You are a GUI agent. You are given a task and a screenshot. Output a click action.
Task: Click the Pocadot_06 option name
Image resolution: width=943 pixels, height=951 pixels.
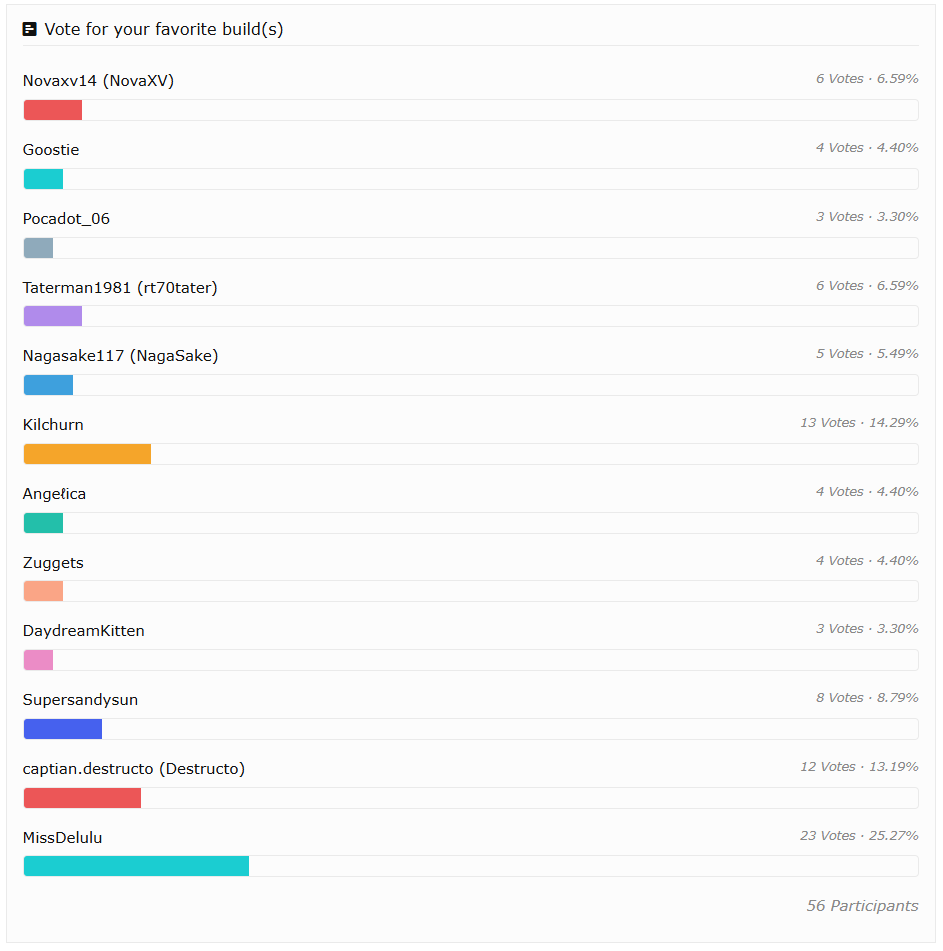(66, 219)
